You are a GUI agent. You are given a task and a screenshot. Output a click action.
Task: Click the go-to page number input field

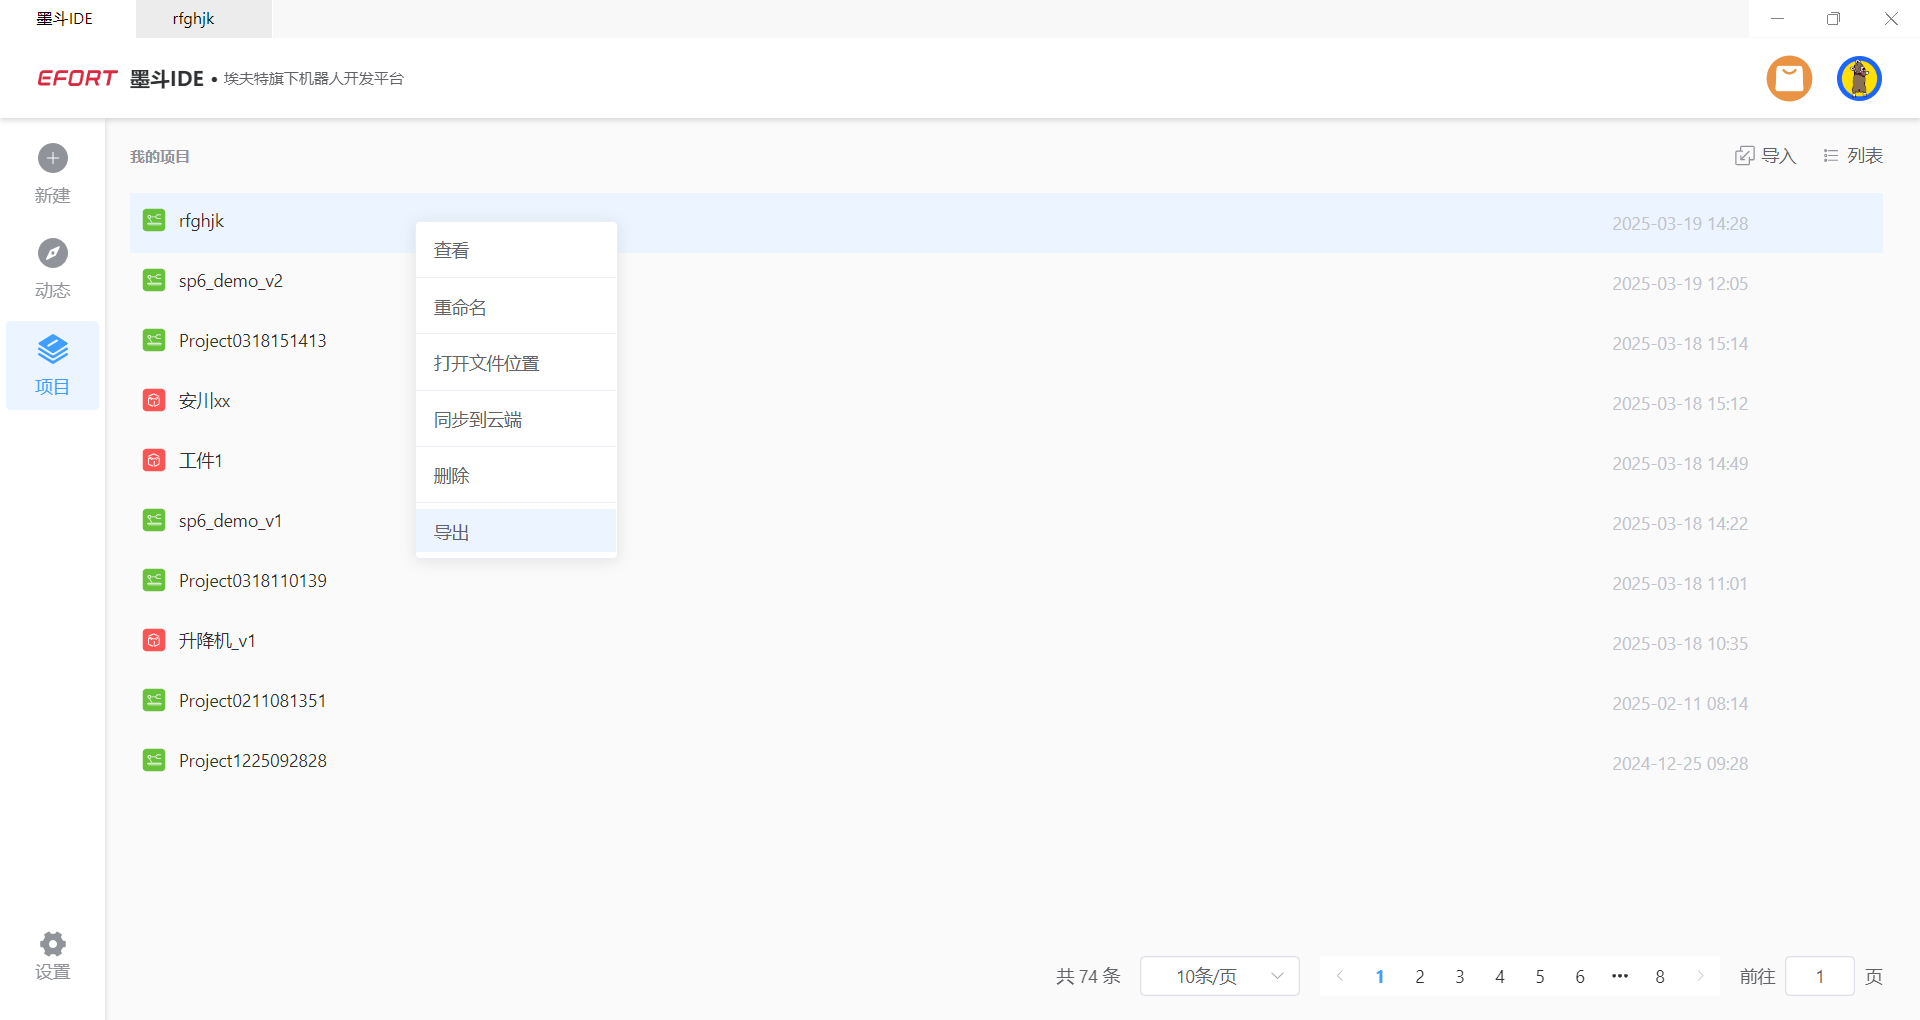point(1819,976)
